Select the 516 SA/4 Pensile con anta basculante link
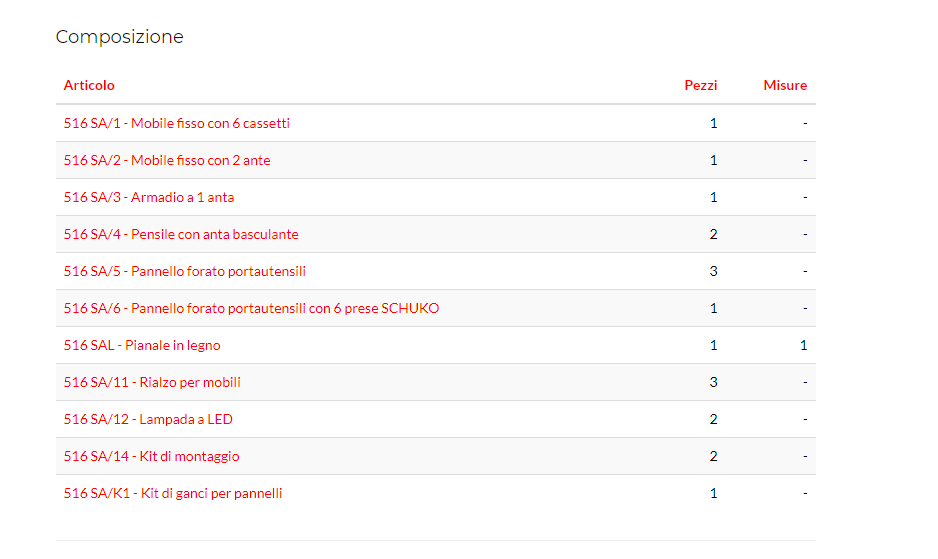 click(x=181, y=234)
